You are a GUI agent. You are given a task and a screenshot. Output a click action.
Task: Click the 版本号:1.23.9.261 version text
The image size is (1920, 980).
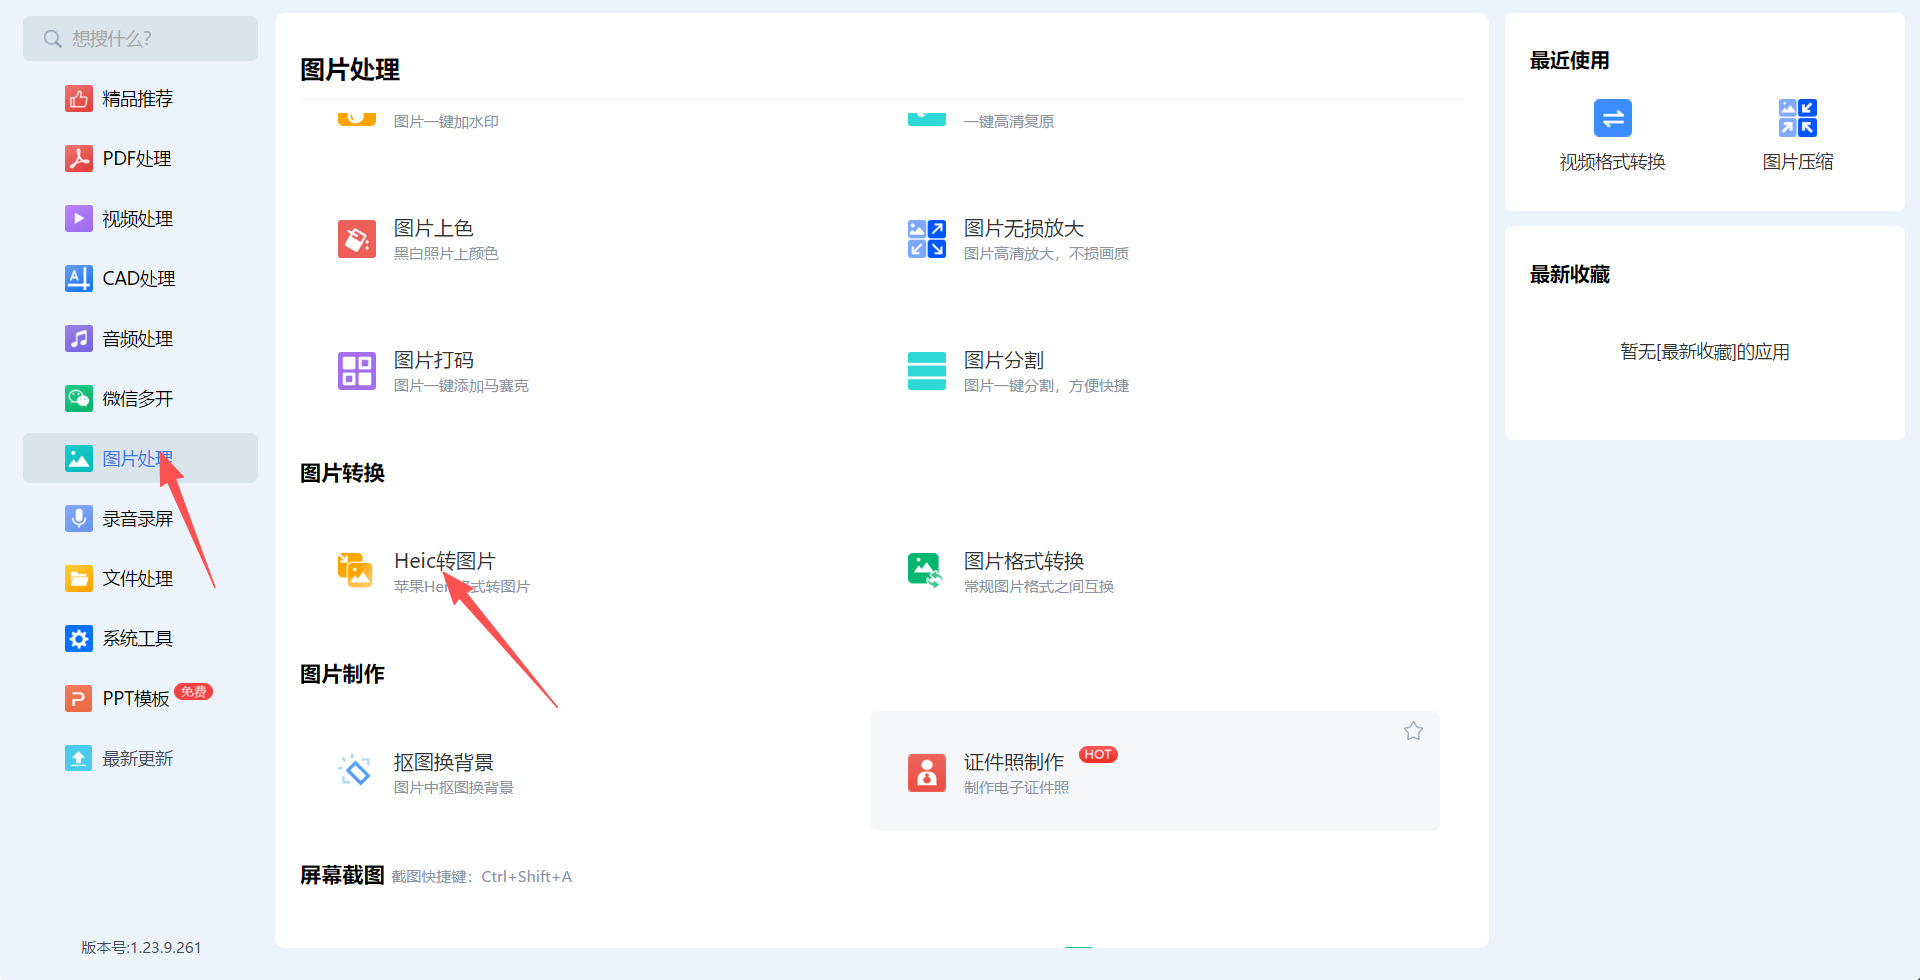(x=141, y=948)
